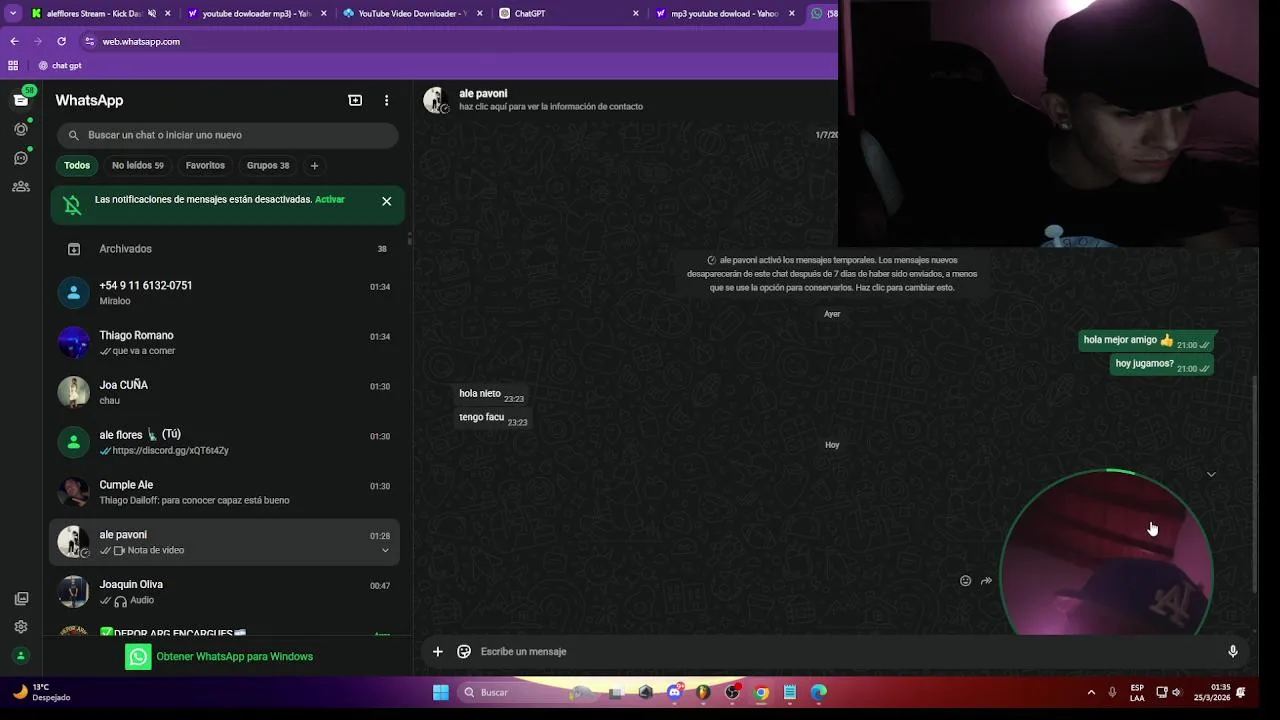Open chat with +54 9 11 6132-0751
Viewport: 1280px width, 720px height.
click(225, 292)
